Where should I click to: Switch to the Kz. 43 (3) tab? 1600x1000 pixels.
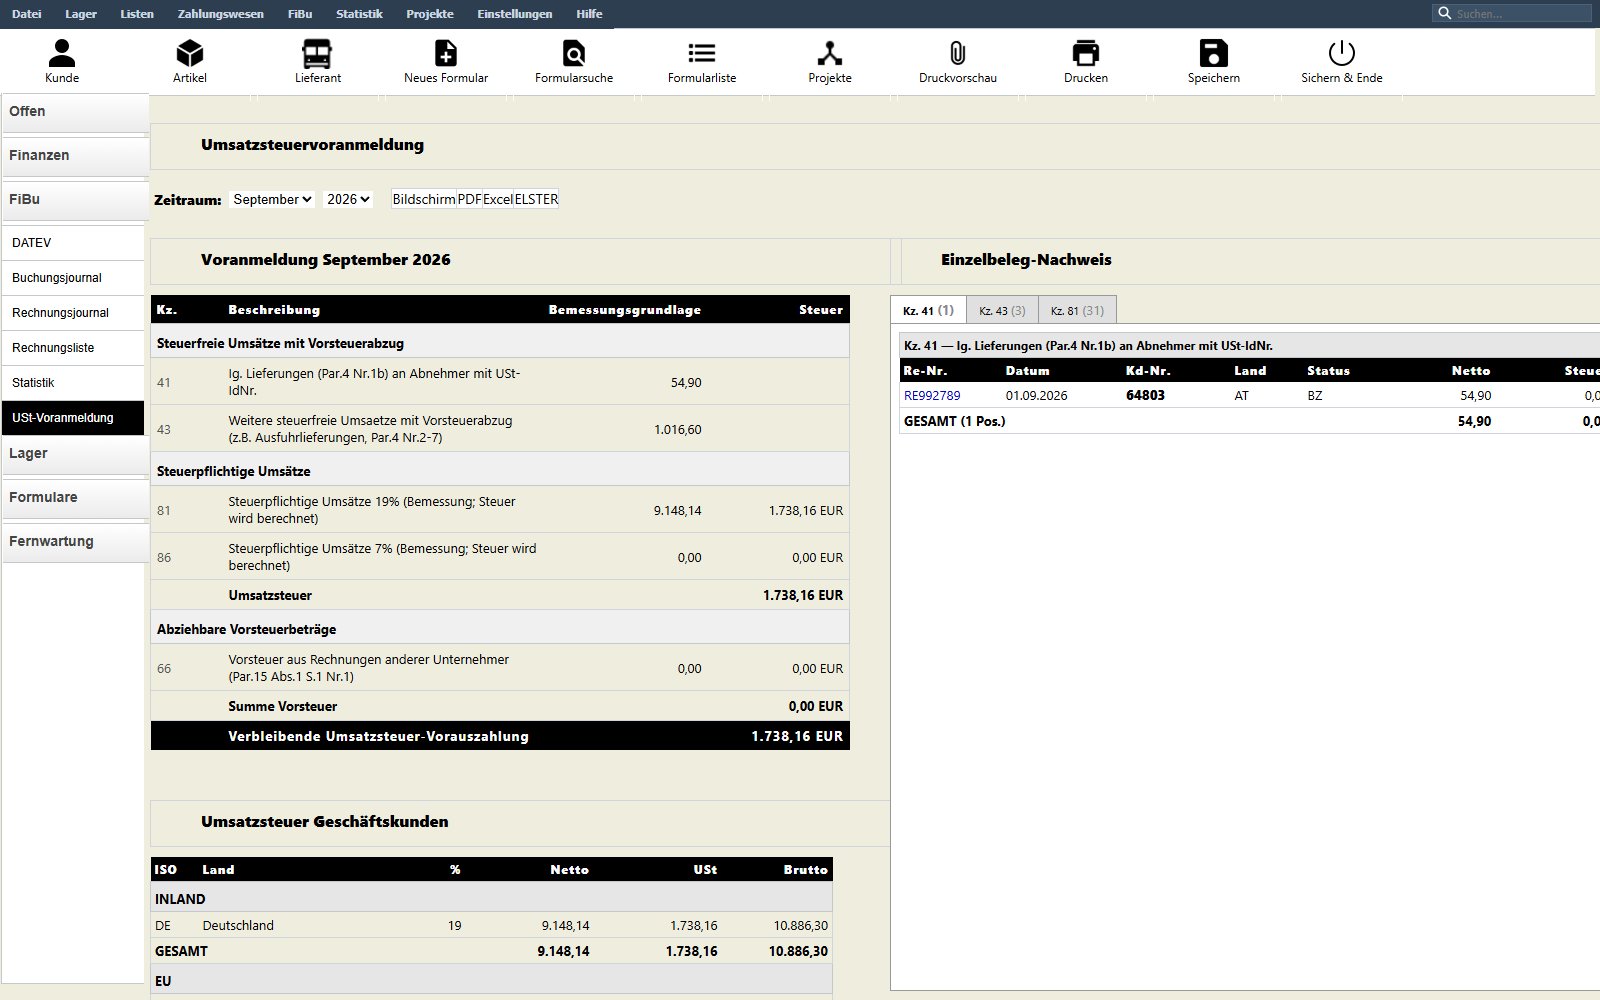[x=1002, y=310]
